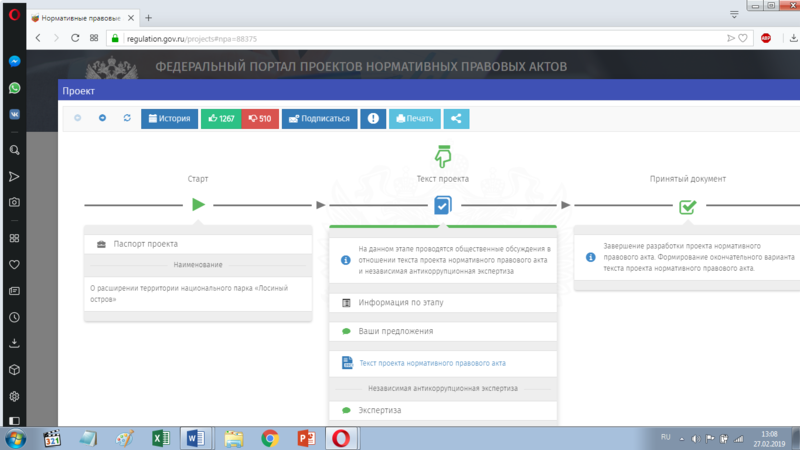Expand Информация по этапу section
Screen dimensions: 800x450
point(442,302)
